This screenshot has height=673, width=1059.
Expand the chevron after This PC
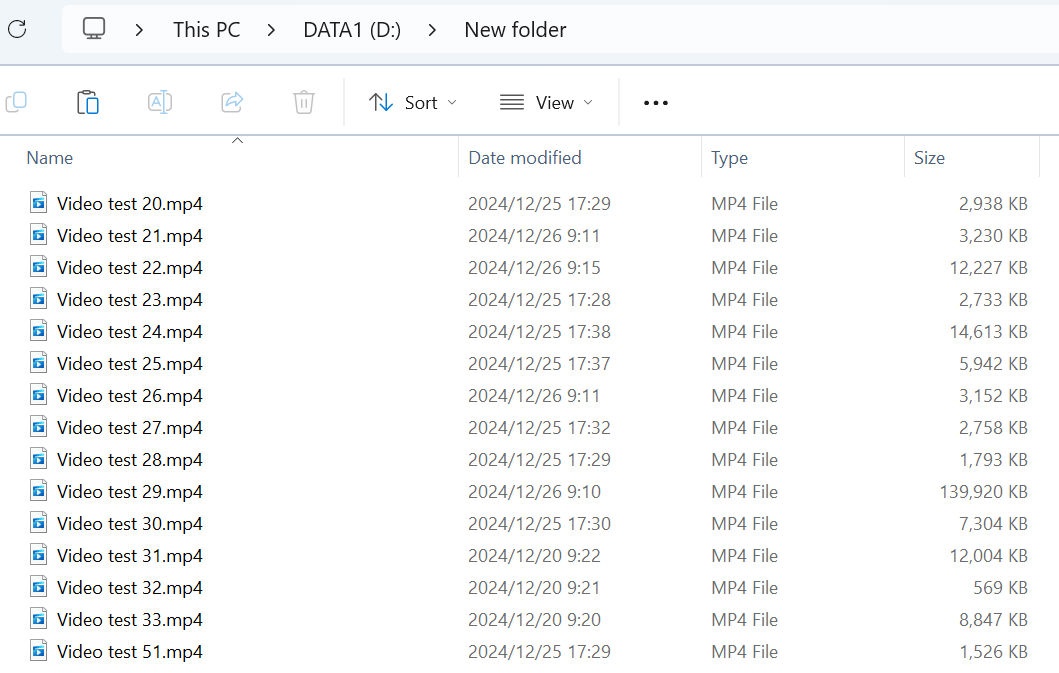(x=271, y=30)
